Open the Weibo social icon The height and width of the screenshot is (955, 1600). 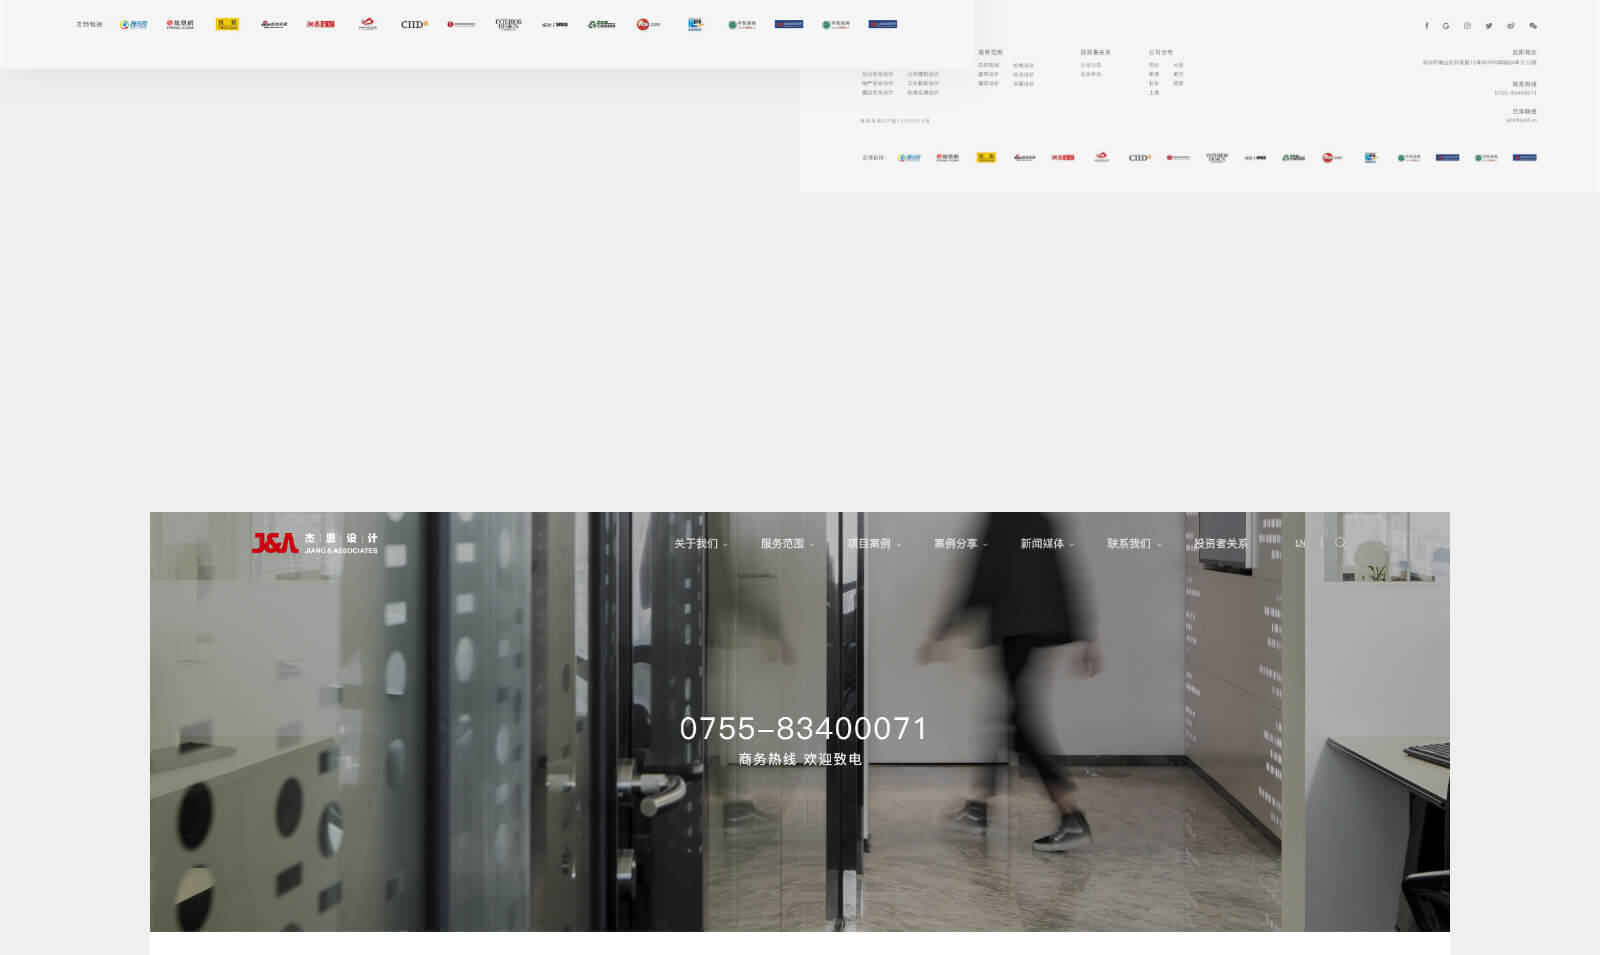coord(1511,26)
